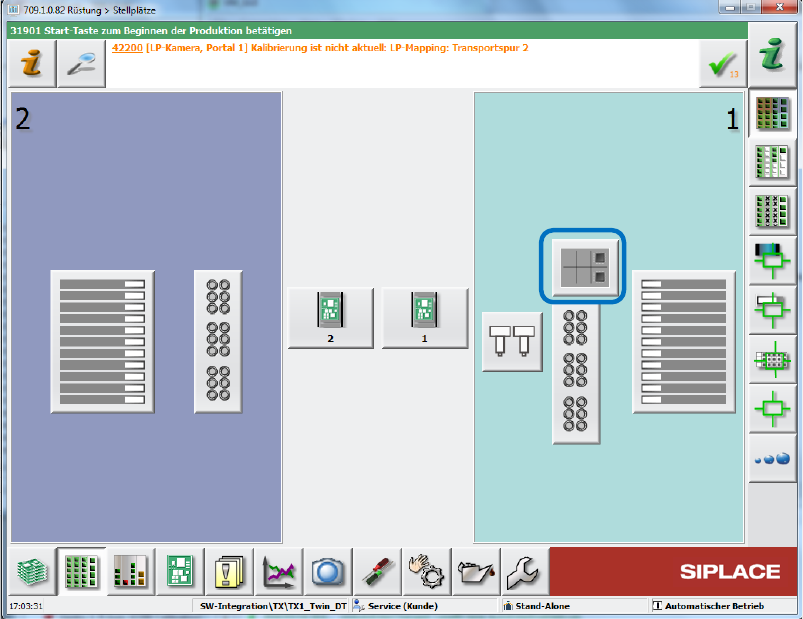Open the feeder list view with white tracks
Image resolution: width=803 pixels, height=619 pixels.
click(772, 162)
